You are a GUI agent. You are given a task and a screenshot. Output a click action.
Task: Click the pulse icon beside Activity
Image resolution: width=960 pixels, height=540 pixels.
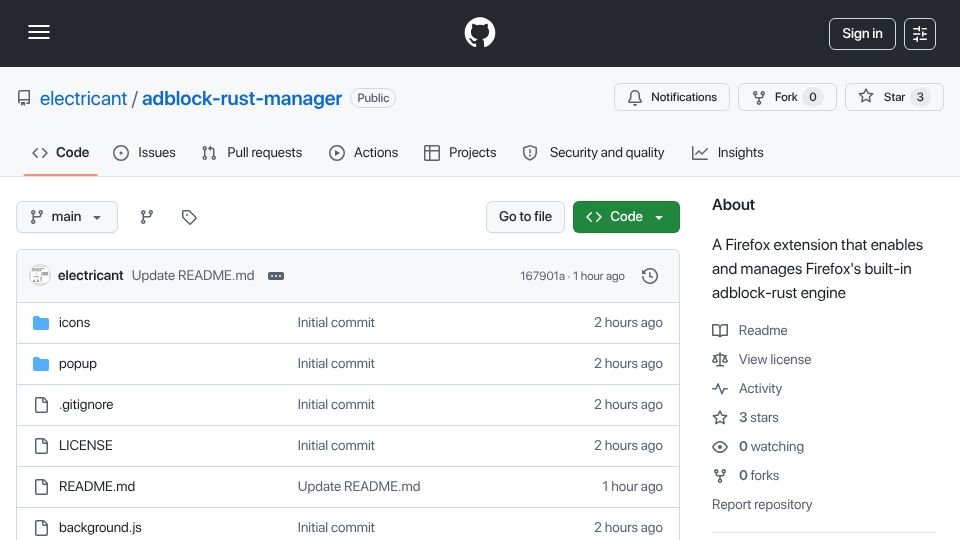point(720,389)
